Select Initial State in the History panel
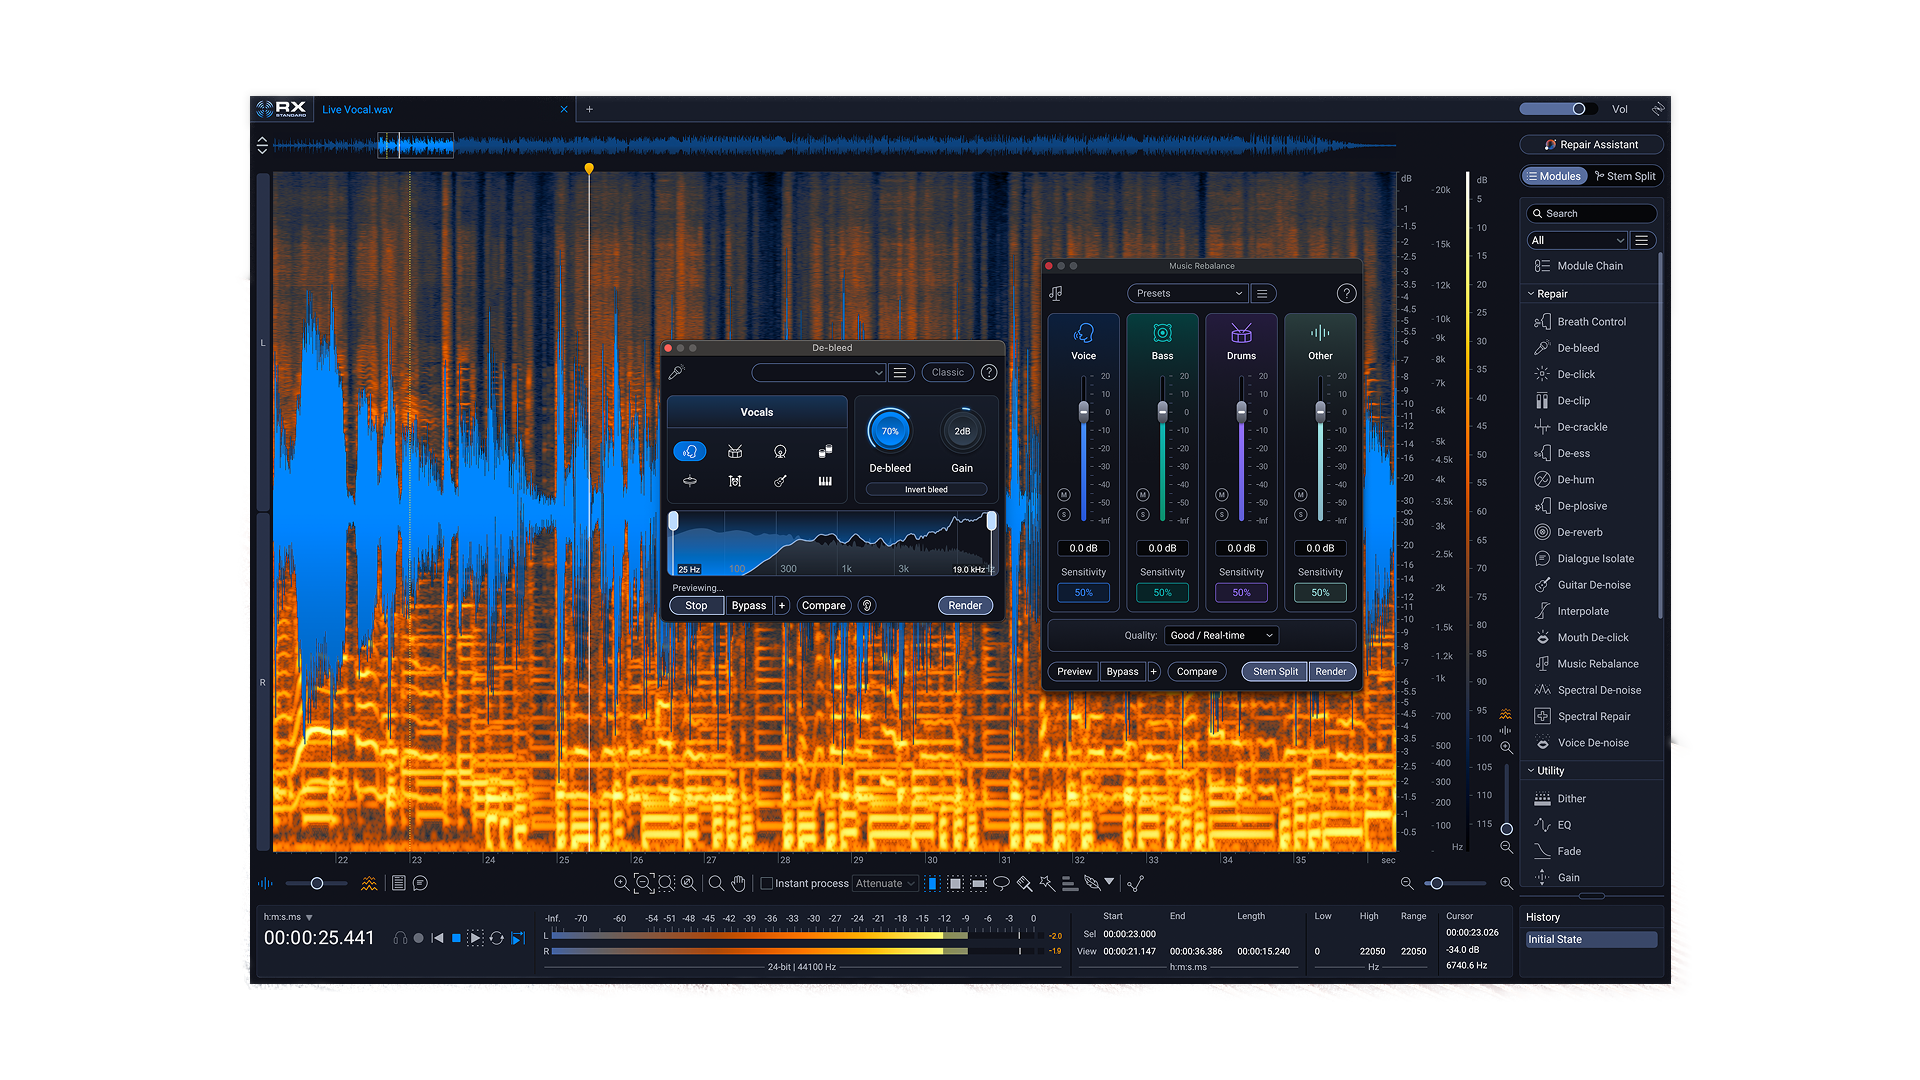The image size is (1920, 1080). [1590, 939]
